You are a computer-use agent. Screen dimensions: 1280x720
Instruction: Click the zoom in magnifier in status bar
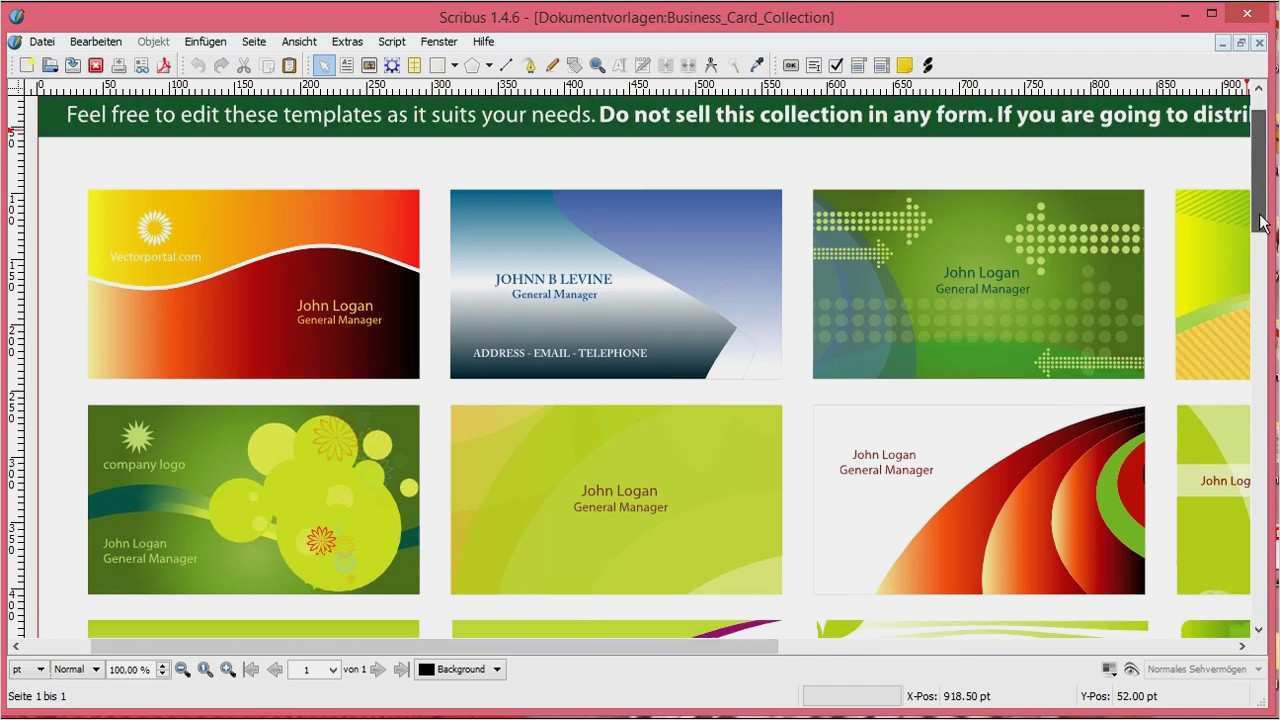coord(228,669)
